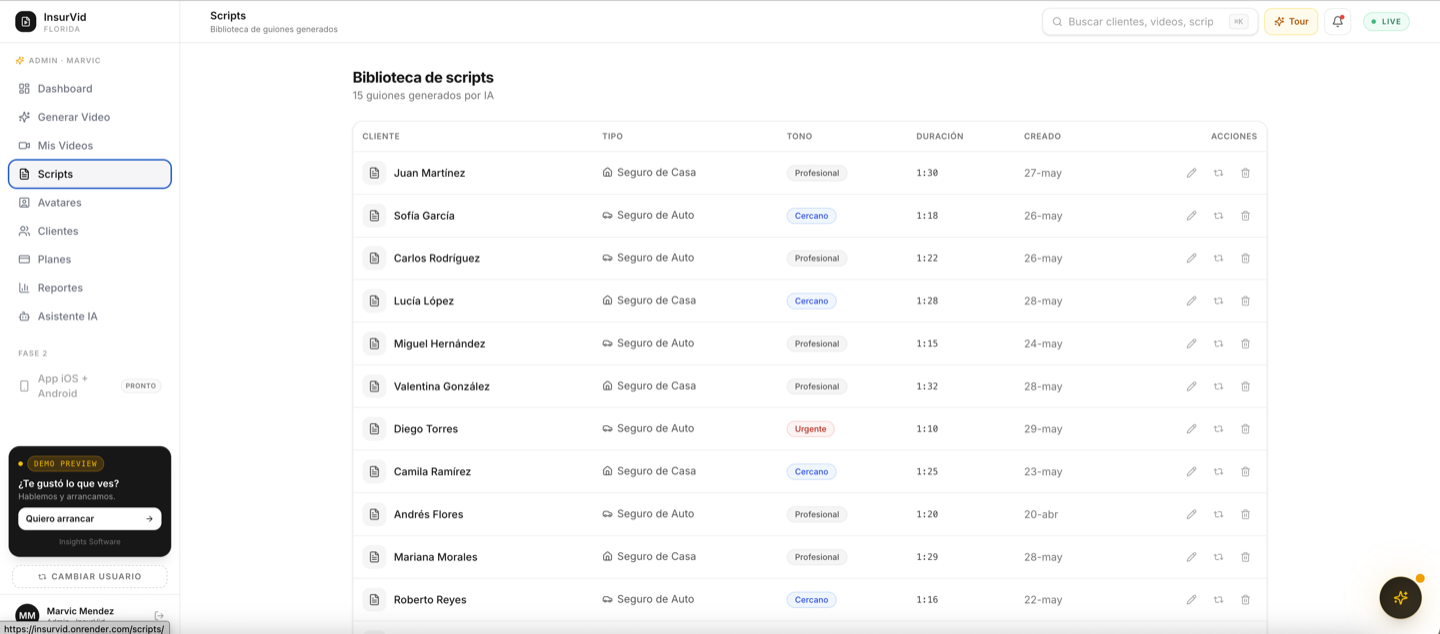Regenerate Camila Ramírez script
The height and width of the screenshot is (634, 1440).
(1218, 472)
